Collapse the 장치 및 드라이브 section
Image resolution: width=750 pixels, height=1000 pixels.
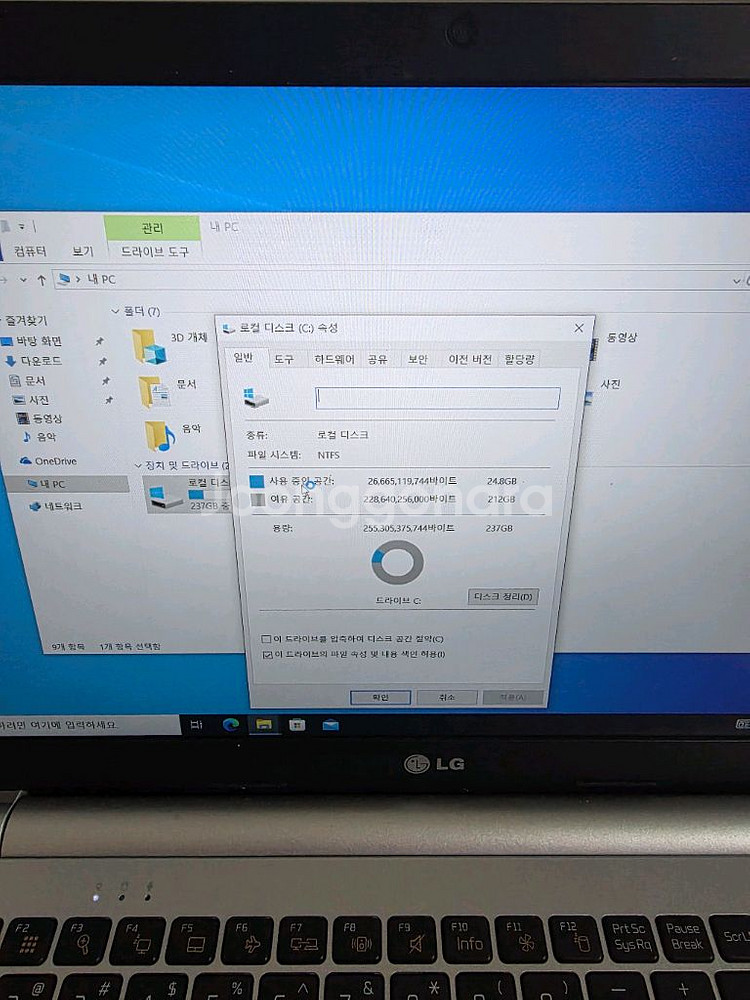138,466
